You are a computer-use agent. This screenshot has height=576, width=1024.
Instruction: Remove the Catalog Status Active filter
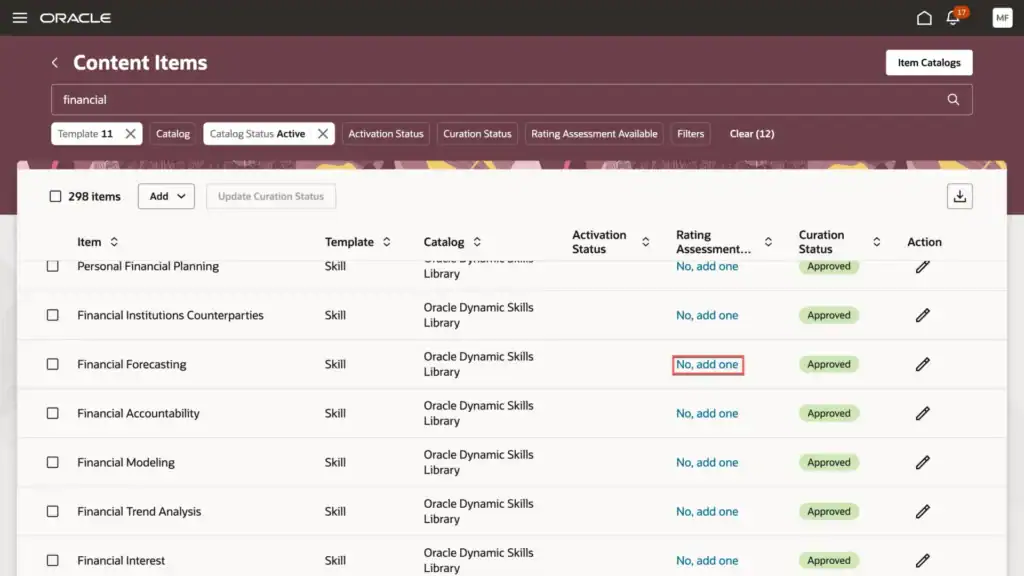[323, 134]
